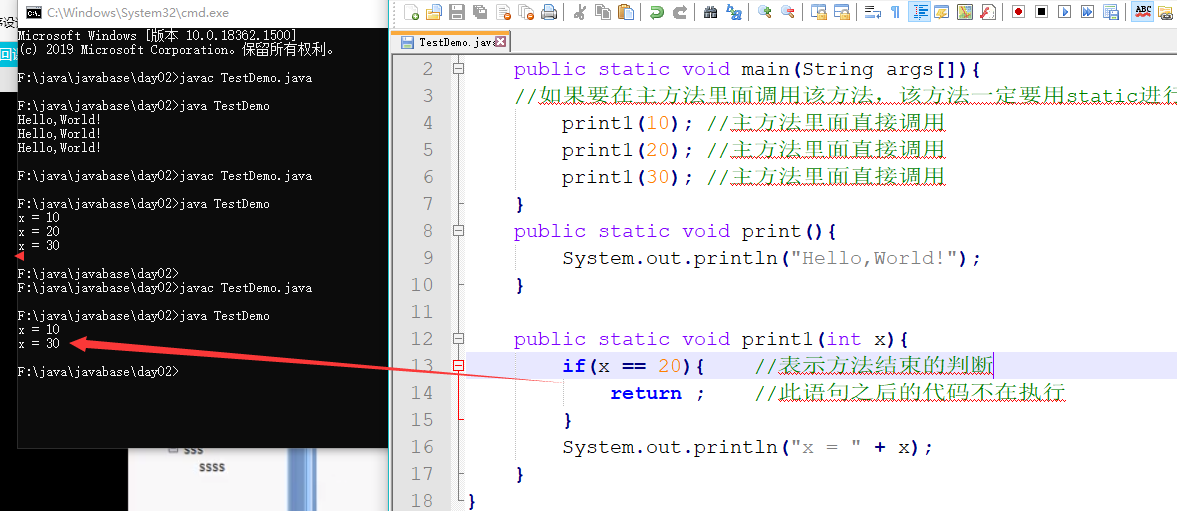This screenshot has width=1177, height=511.
Task: Play back recorded macro icon
Action: (1064, 12)
